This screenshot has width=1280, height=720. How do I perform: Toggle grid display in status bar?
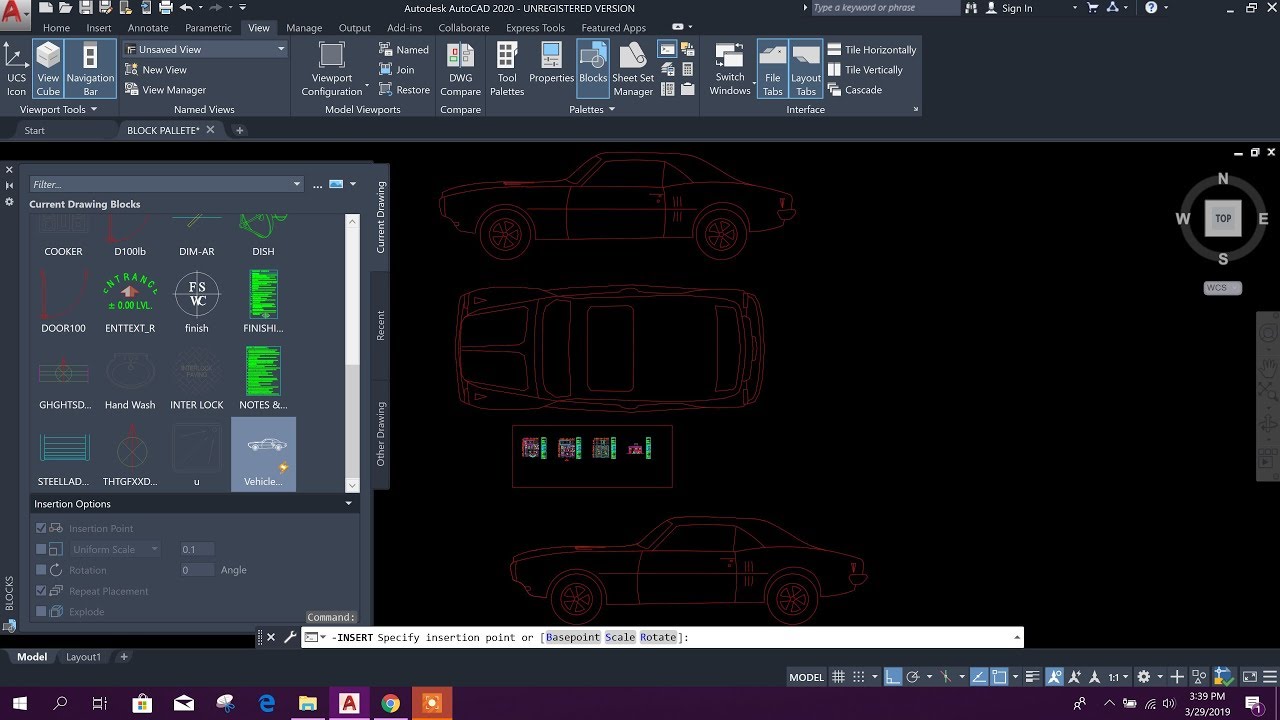(x=839, y=677)
